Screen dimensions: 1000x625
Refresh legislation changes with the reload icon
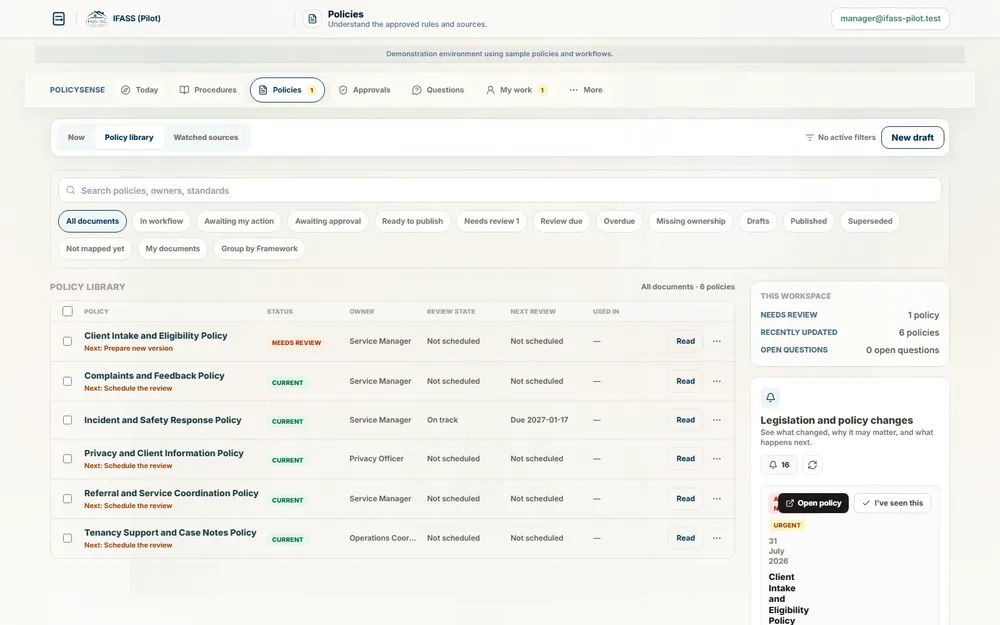[x=812, y=465]
